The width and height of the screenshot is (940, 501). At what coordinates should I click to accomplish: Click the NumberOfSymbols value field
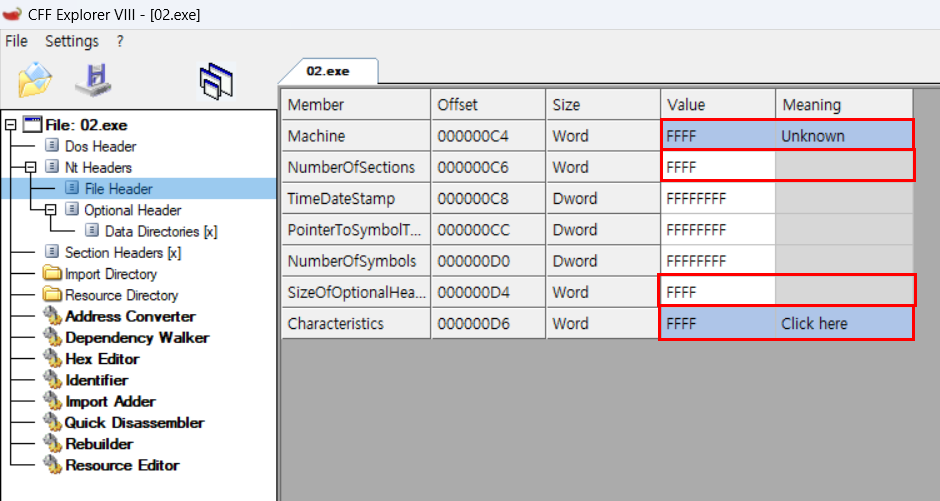click(x=718, y=261)
